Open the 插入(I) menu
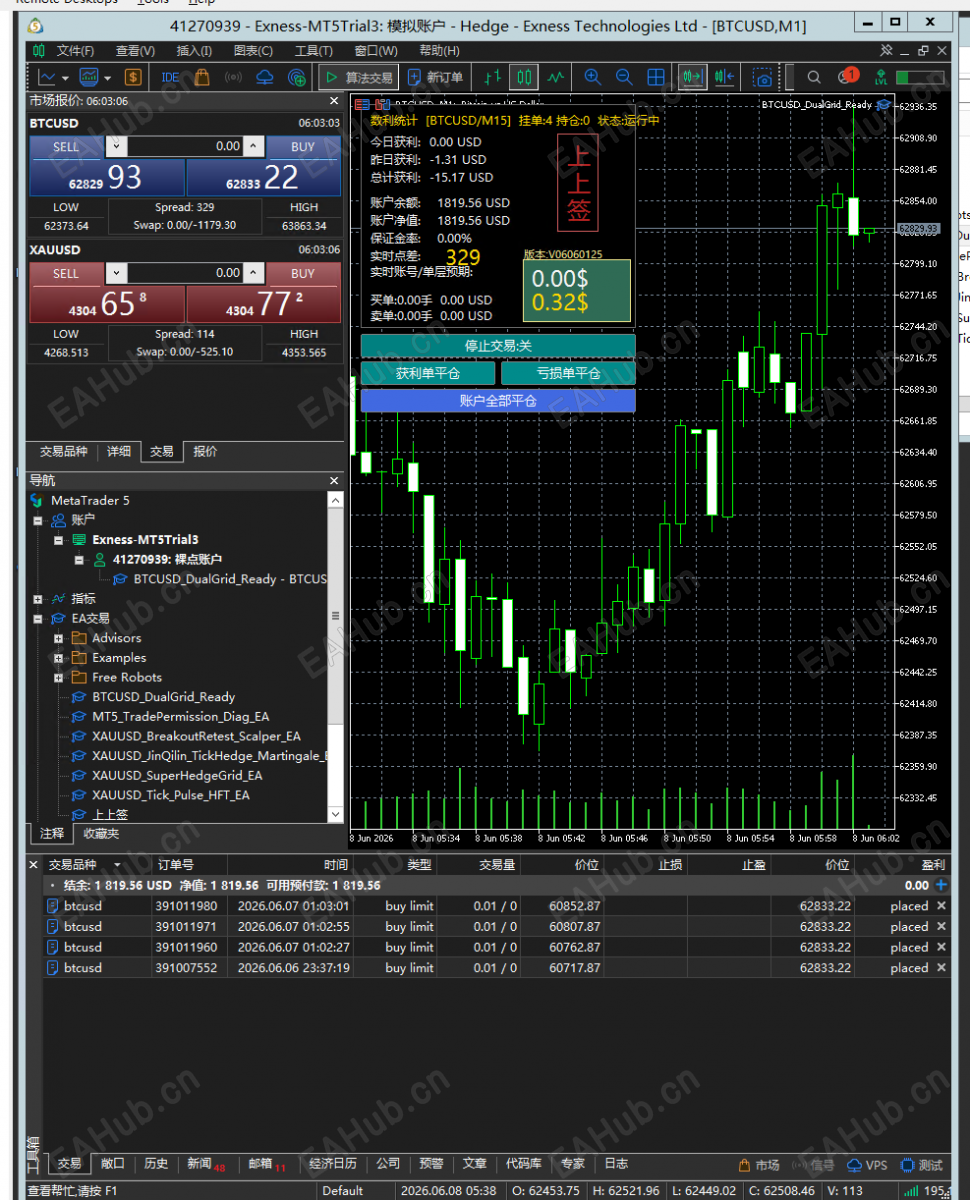The height and width of the screenshot is (1200, 970). [x=194, y=51]
